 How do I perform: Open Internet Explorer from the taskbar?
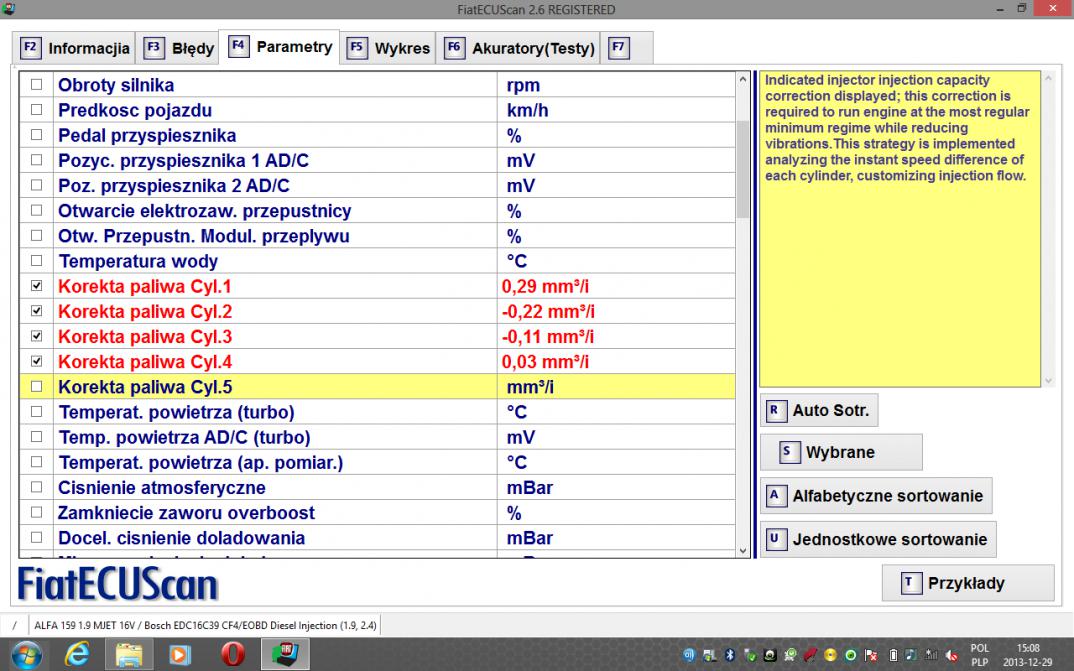[76, 655]
